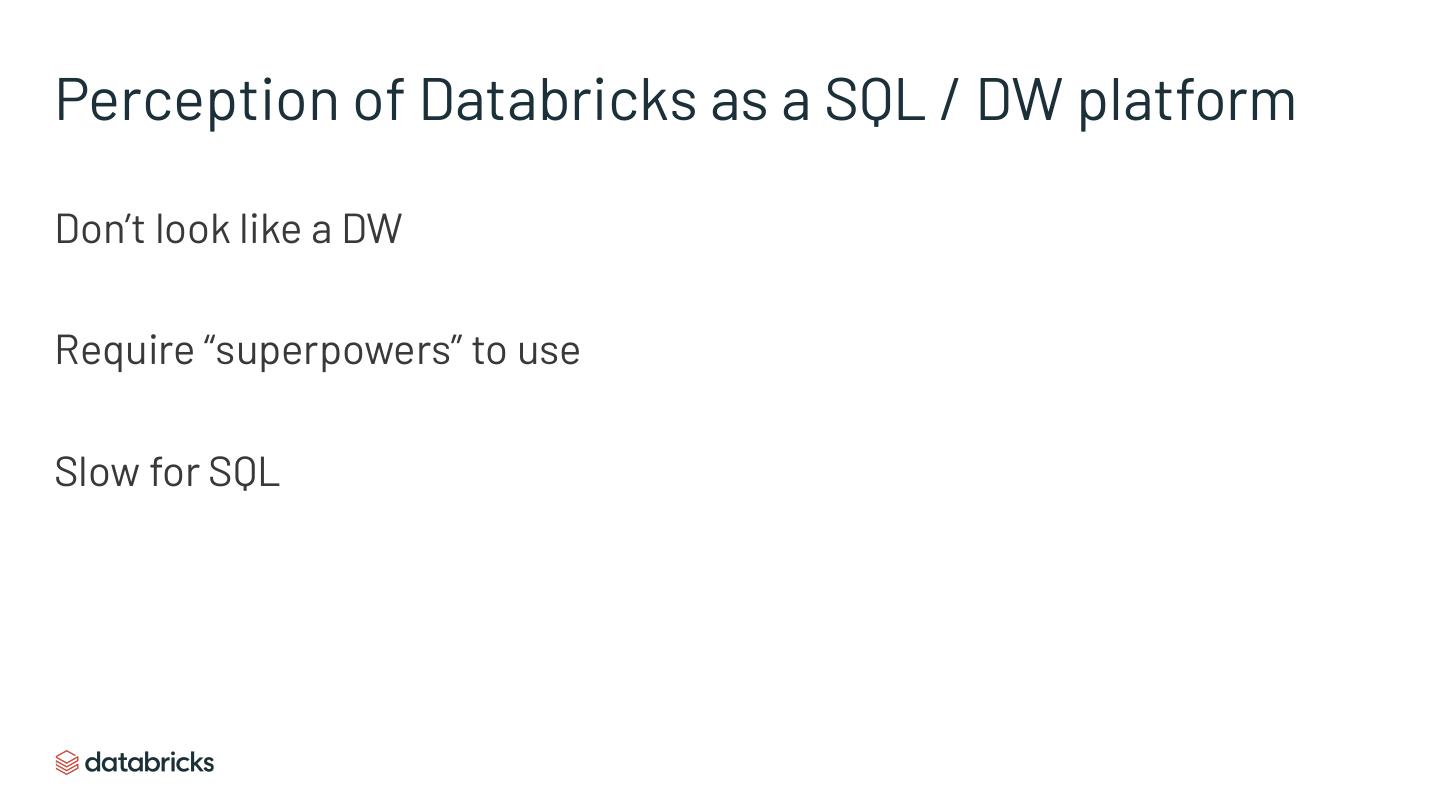Click the word "use" in the second line
Image resolution: width=1440 pixels, height=810 pixels.
(549, 351)
